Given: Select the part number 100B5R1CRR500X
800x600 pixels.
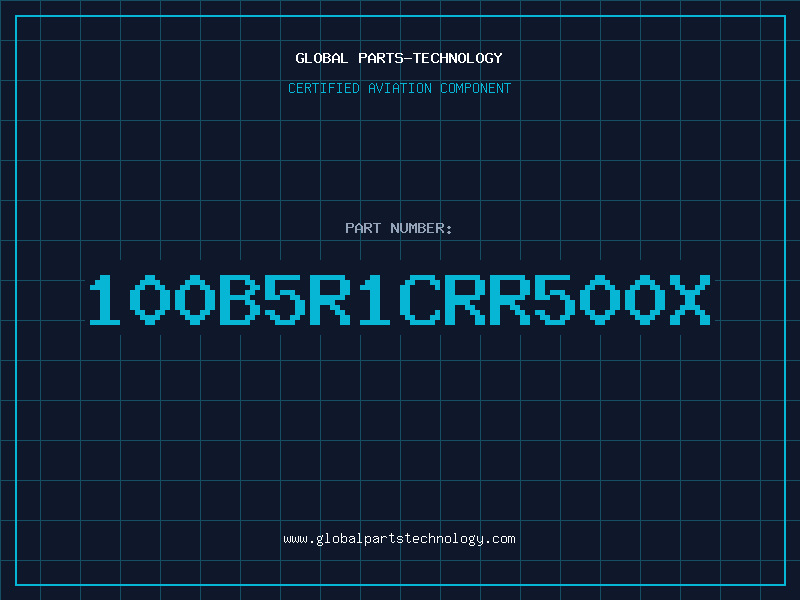Looking at the screenshot, I should pos(399,300).
